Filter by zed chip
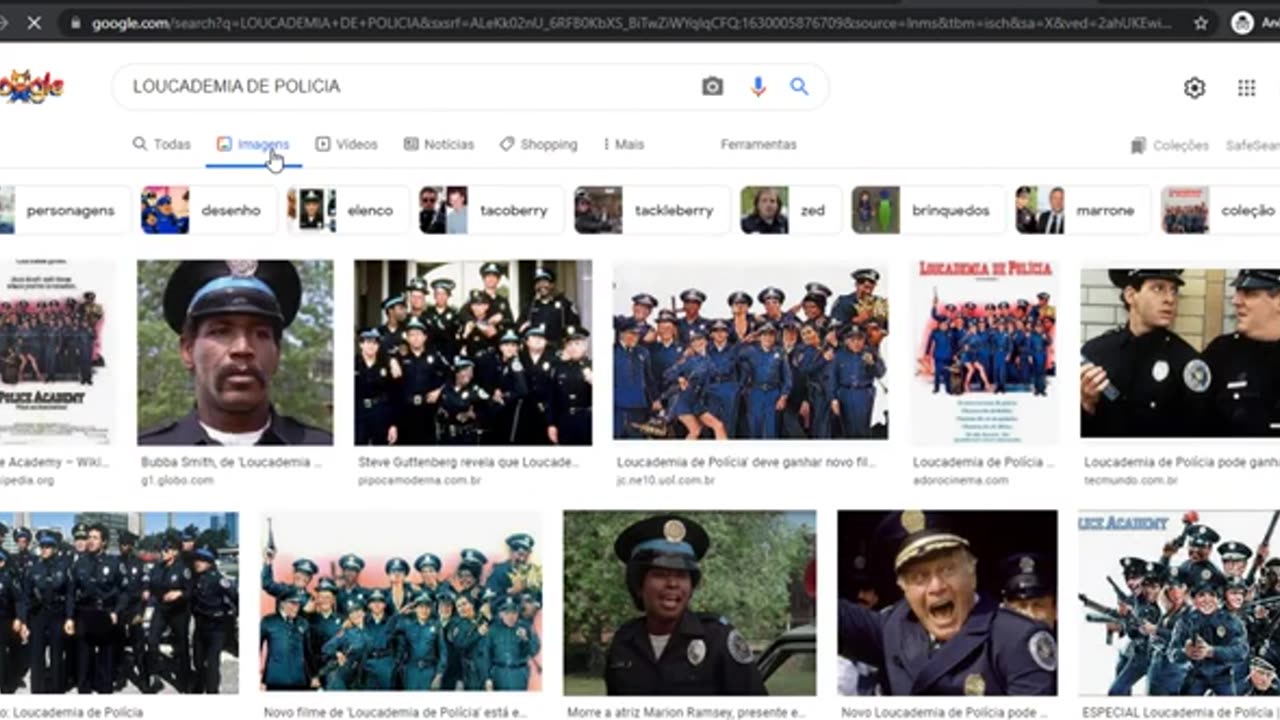Image resolution: width=1280 pixels, height=720 pixels. [790, 210]
